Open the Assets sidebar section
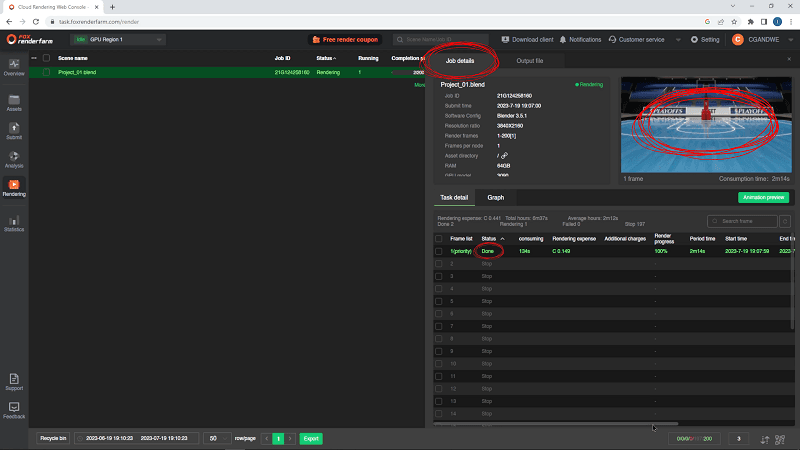Viewport: 800px width, 450px height. 14,103
